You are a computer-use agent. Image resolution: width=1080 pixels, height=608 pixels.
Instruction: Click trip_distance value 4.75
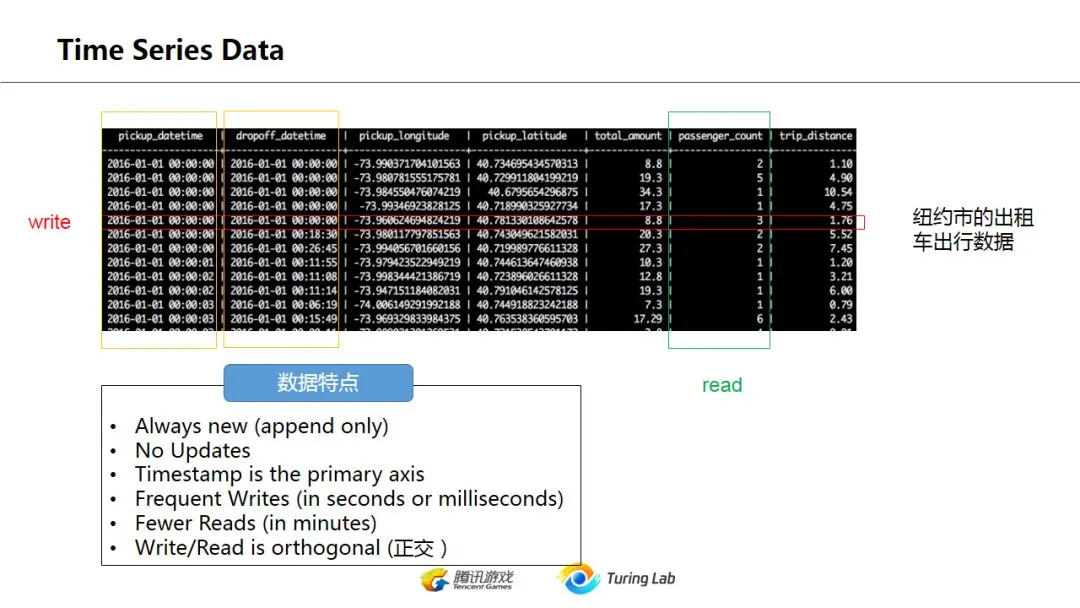[x=841, y=206]
